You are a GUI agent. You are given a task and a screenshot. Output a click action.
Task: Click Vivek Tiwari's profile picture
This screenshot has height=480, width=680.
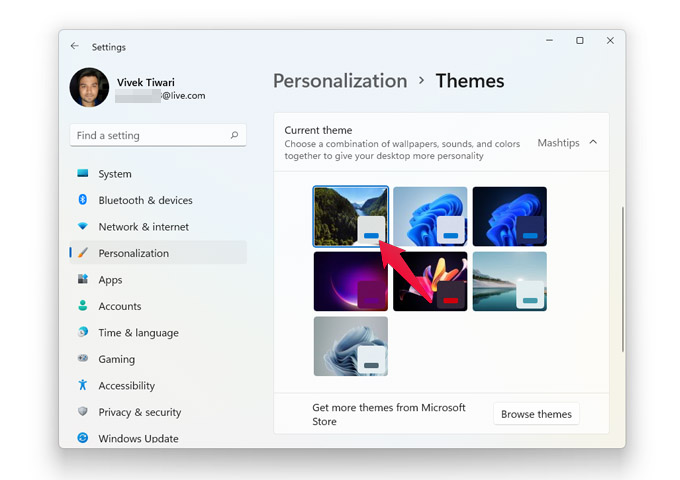[89, 87]
